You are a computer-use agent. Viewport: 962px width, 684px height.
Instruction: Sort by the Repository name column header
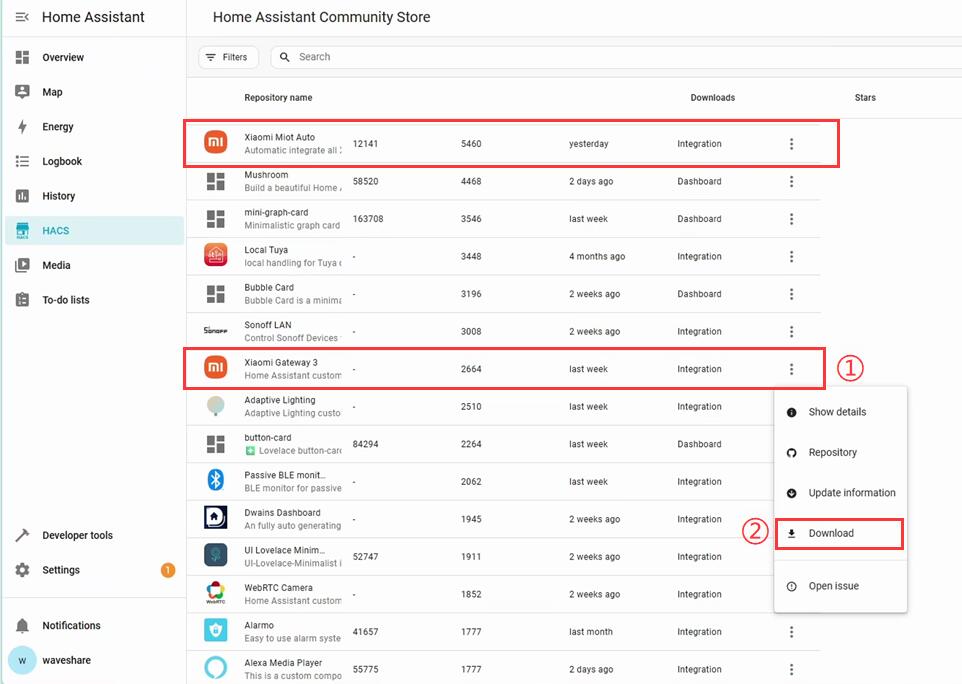tap(278, 98)
